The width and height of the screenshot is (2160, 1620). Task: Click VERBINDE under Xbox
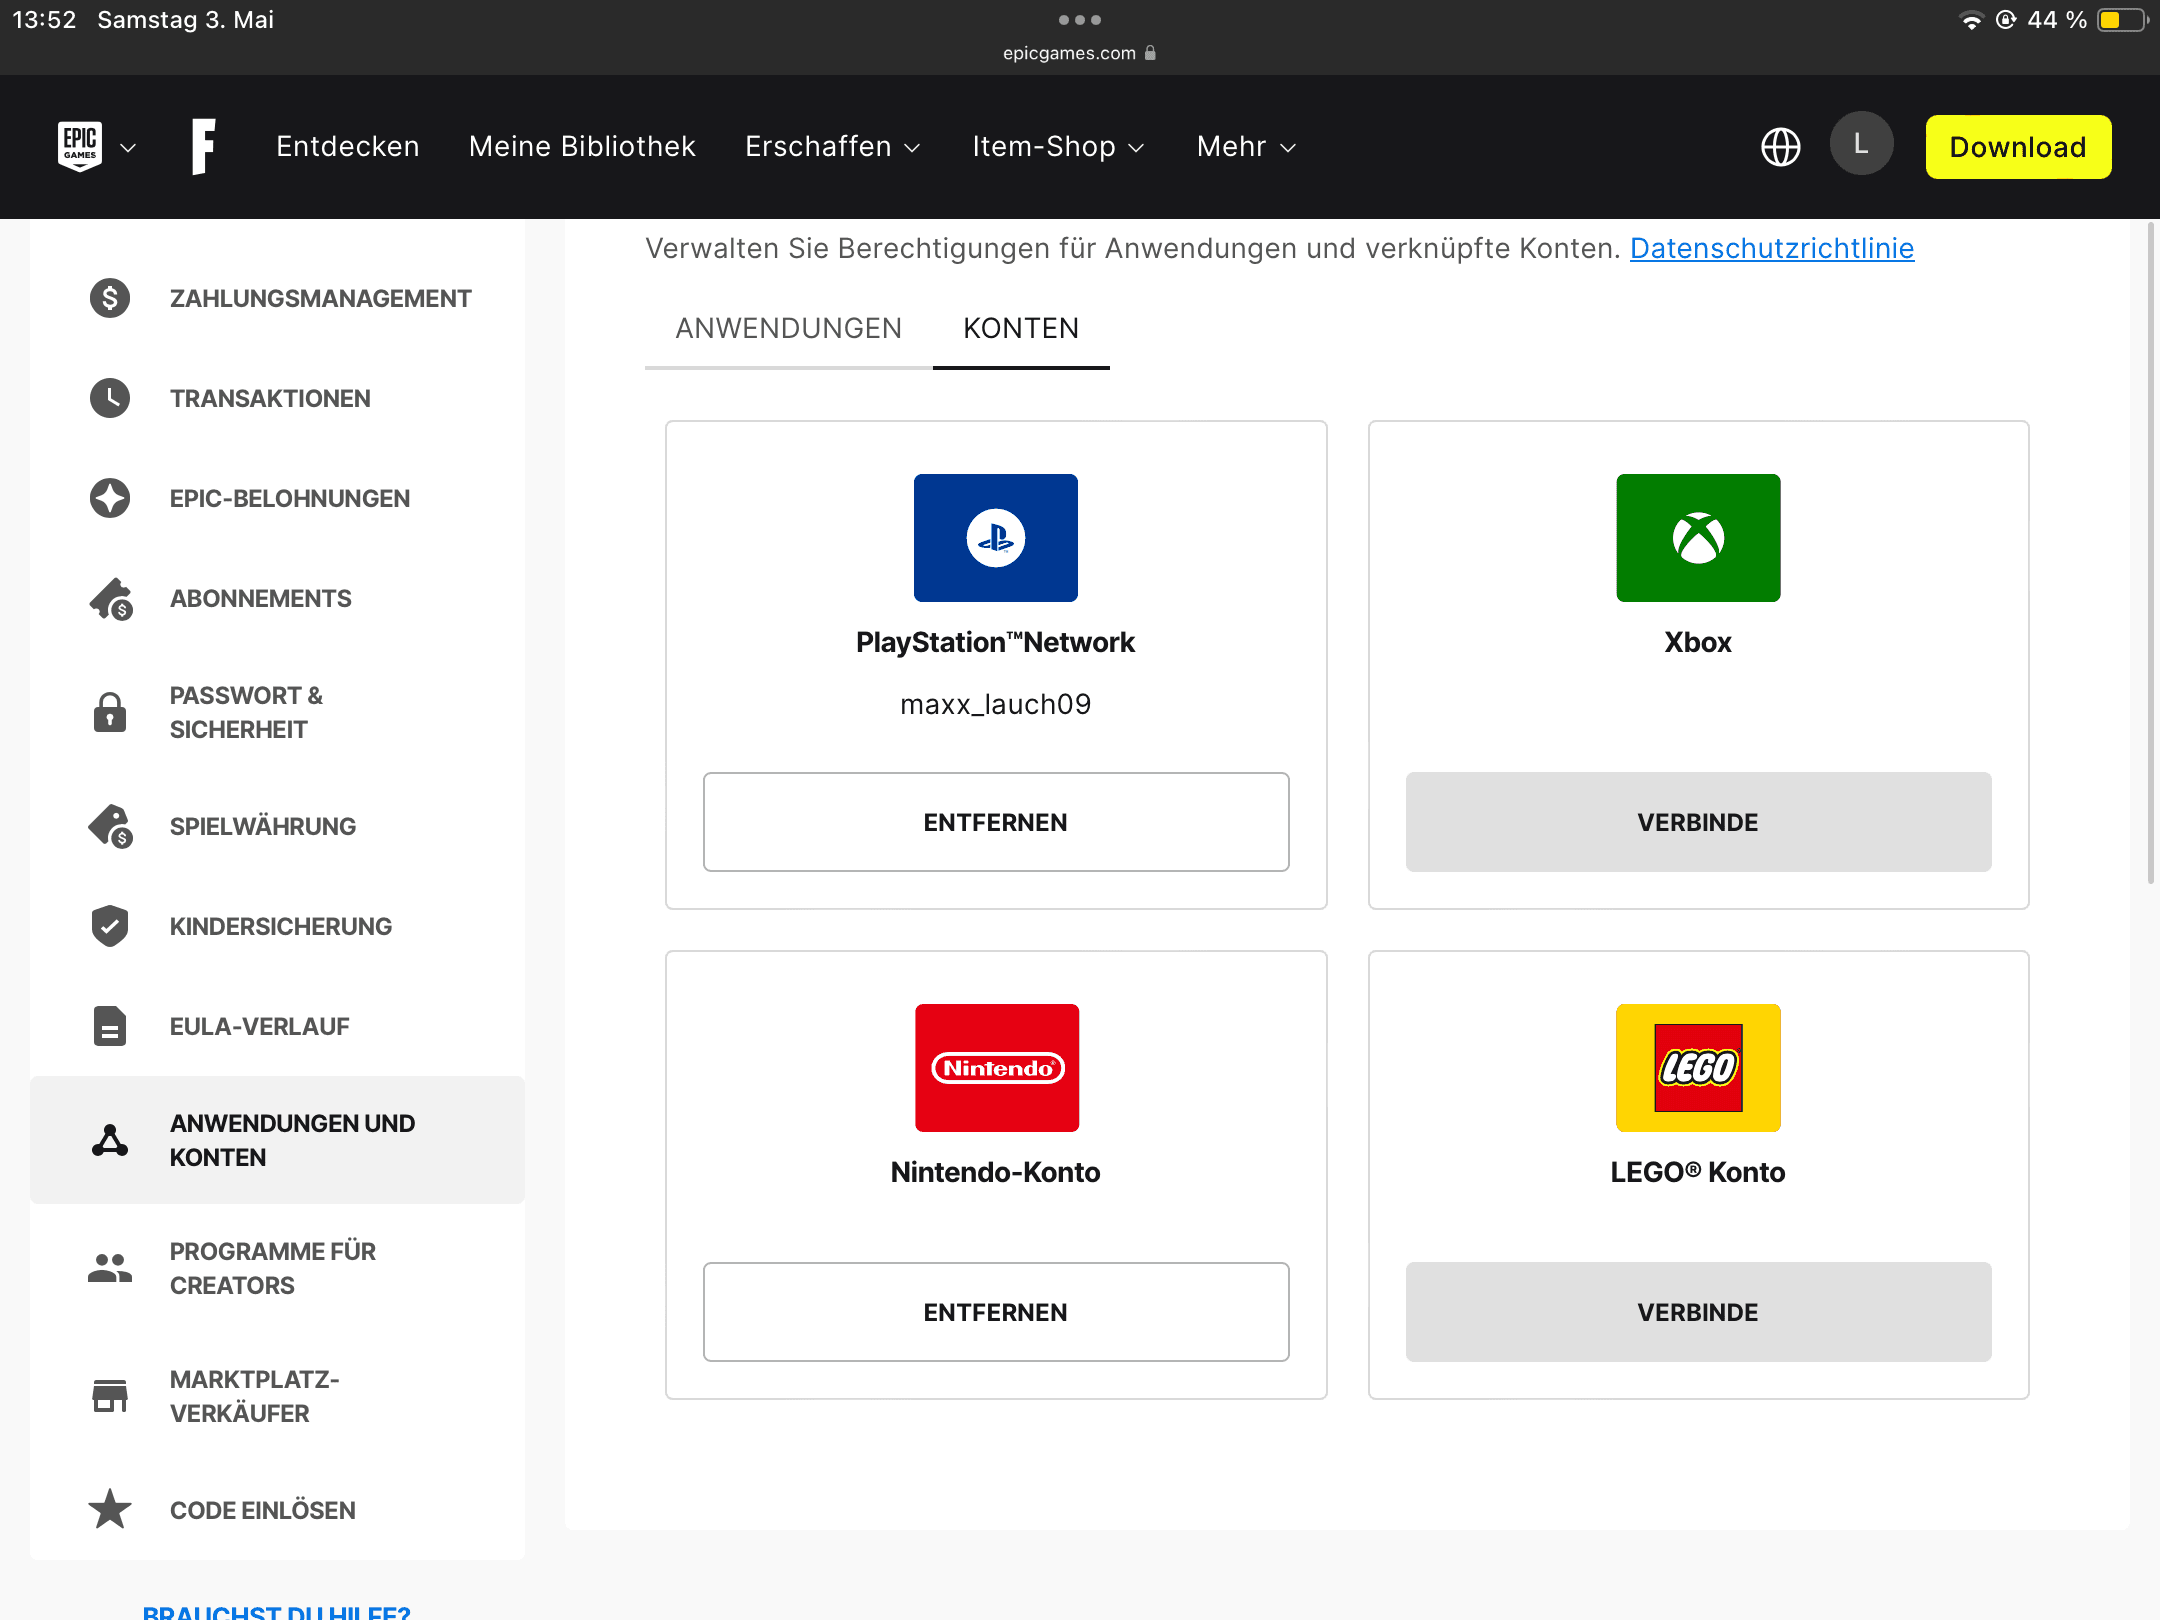(1698, 822)
